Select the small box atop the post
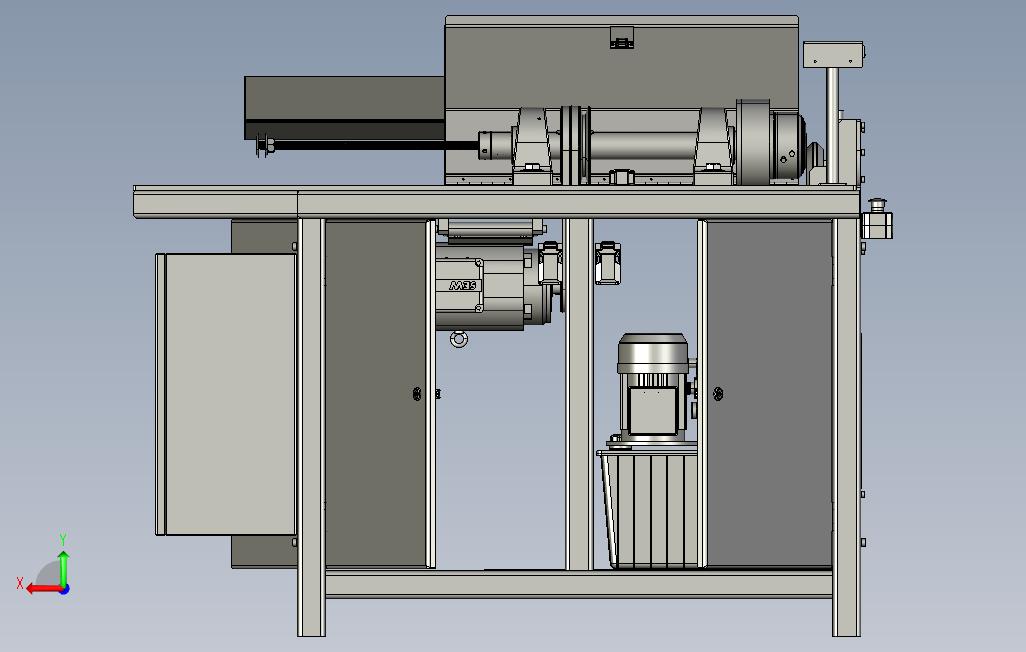Image resolution: width=1026 pixels, height=652 pixels. (834, 54)
